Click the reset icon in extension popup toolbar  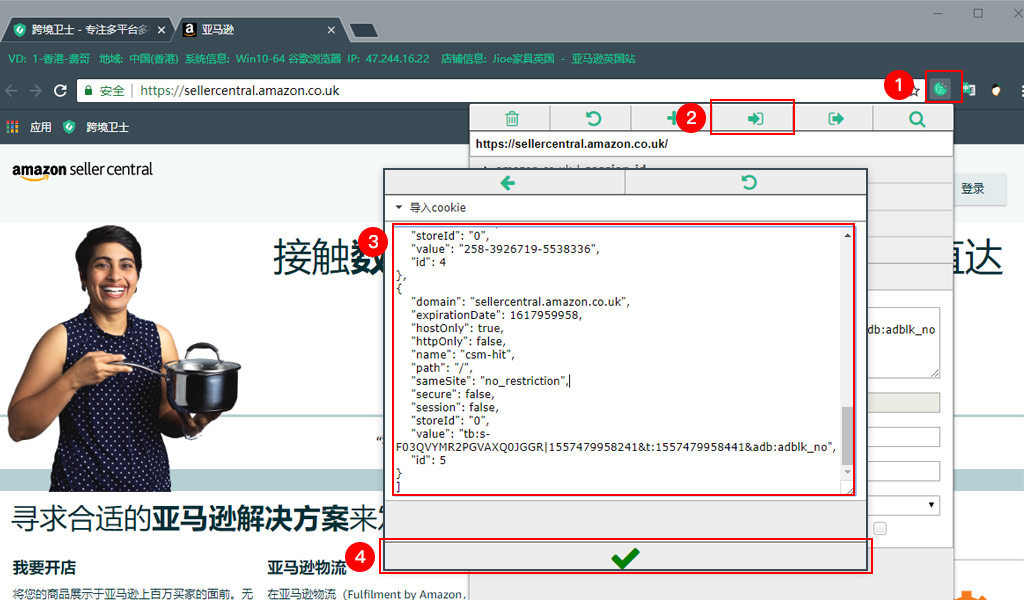[x=593, y=118]
